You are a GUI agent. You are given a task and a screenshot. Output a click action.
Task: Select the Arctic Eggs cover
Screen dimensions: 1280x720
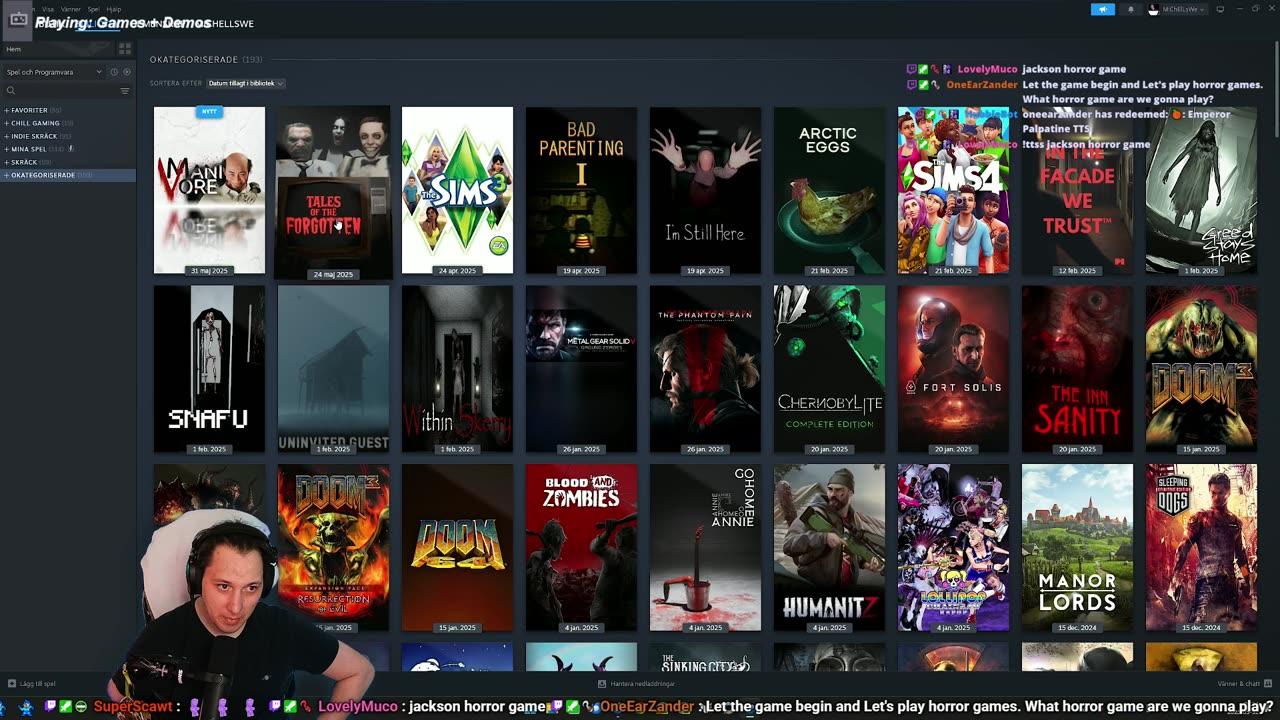pyautogui.click(x=829, y=190)
